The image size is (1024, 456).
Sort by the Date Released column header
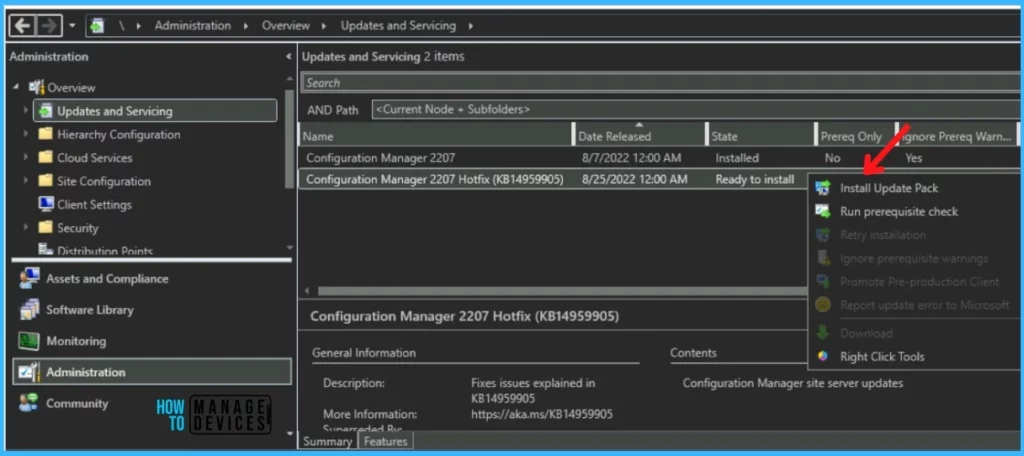[x=639, y=136]
